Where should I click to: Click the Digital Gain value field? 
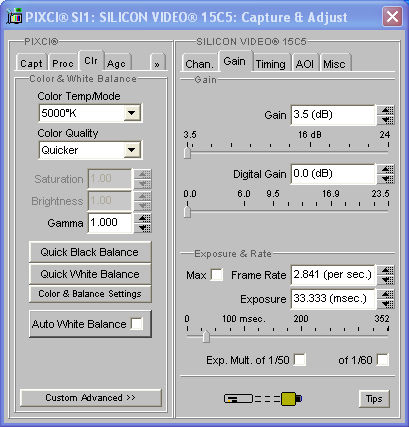333,174
